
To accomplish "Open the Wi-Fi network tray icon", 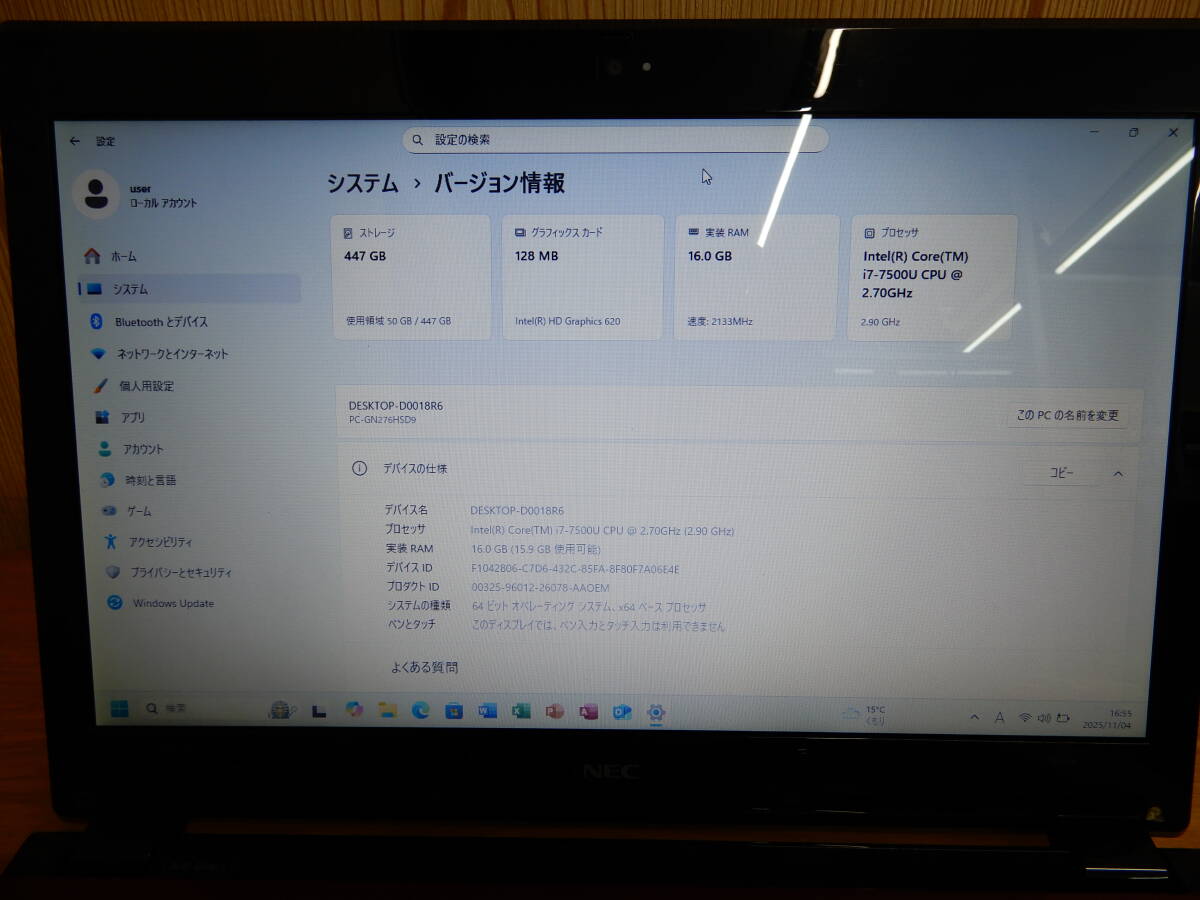I will pyautogui.click(x=1025, y=718).
